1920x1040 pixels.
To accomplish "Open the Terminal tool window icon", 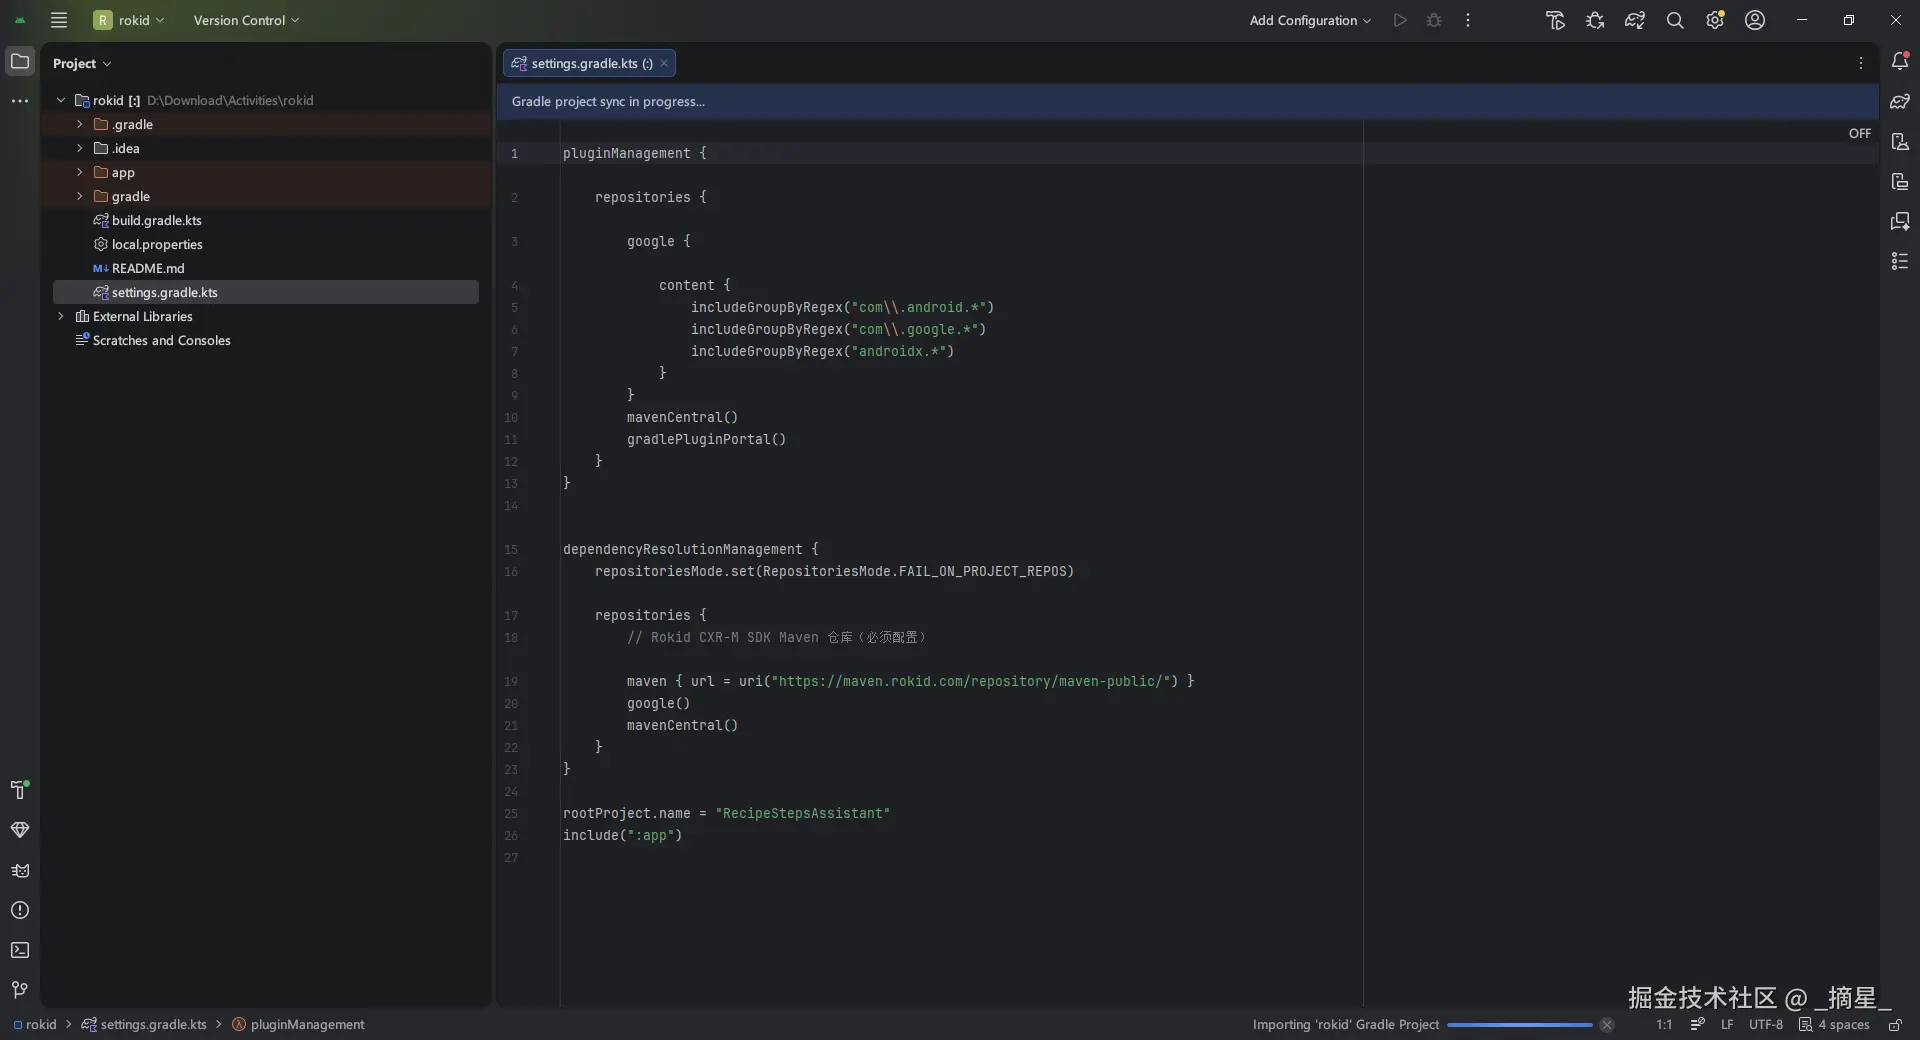I will coord(20,950).
